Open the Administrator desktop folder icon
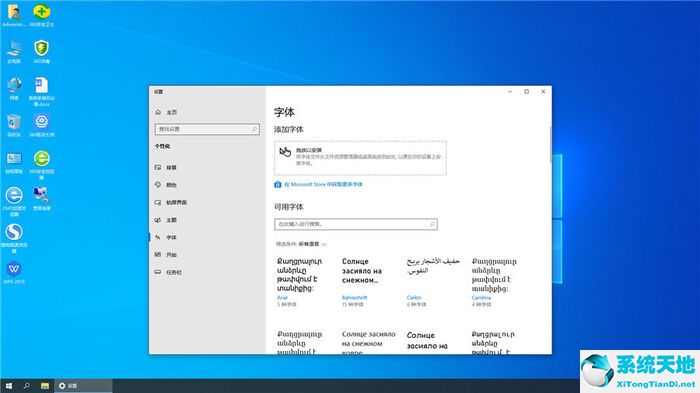 14,15
